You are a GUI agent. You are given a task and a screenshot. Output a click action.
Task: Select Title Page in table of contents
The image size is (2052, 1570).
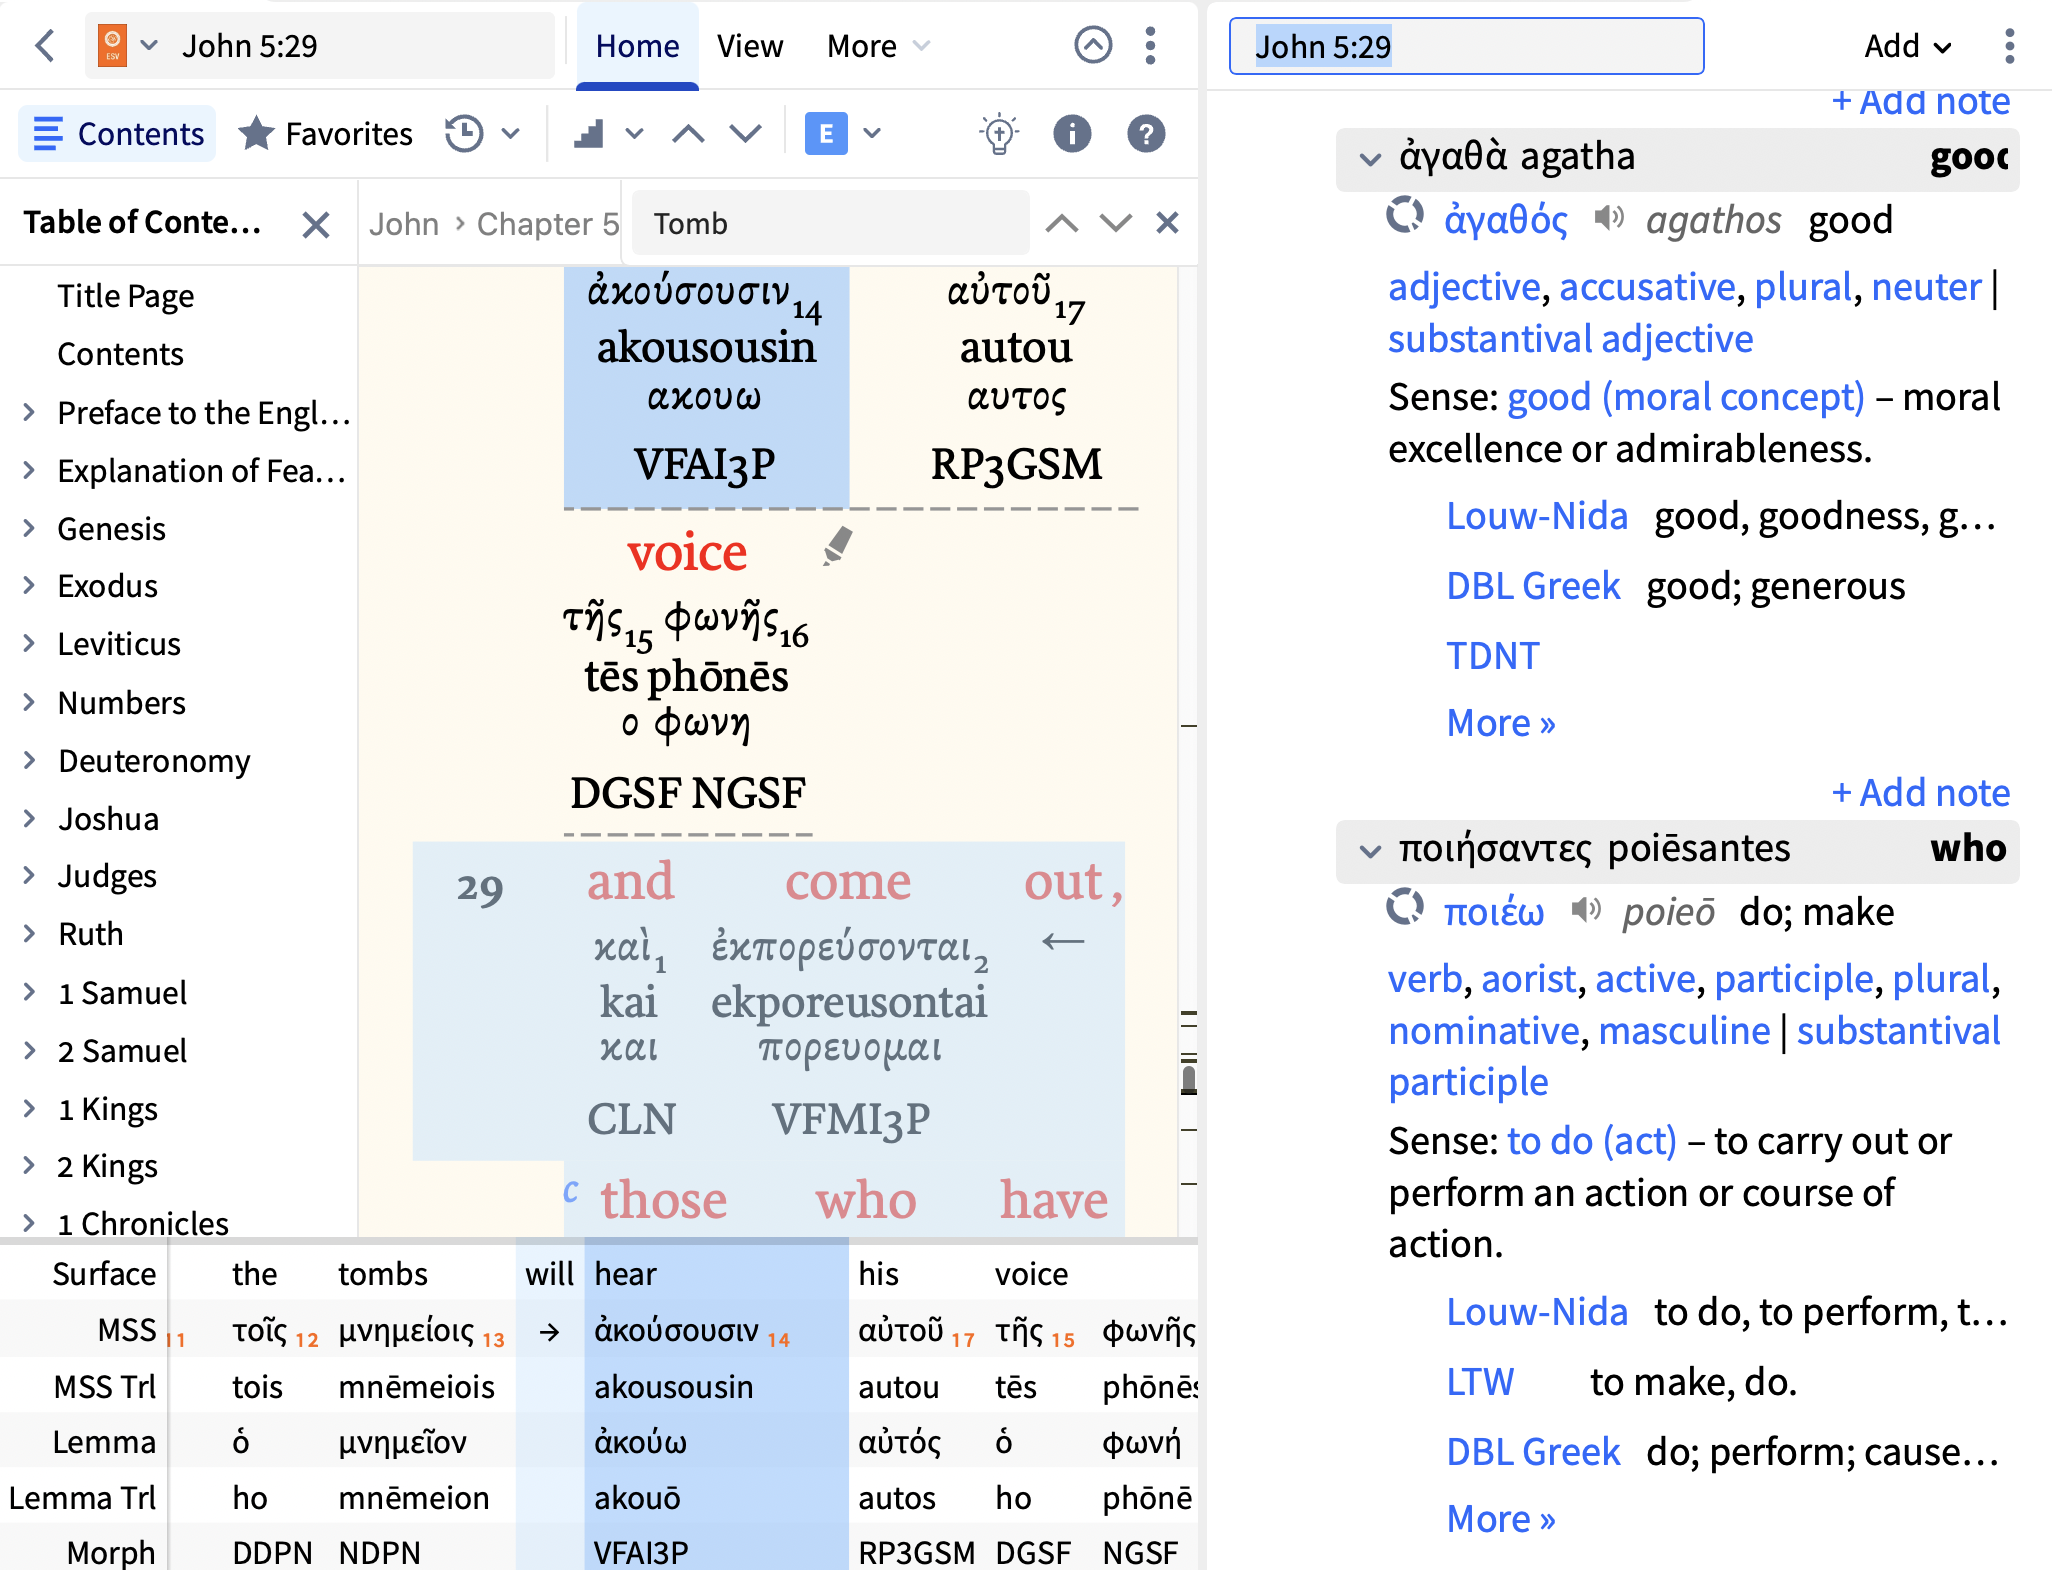tap(126, 296)
